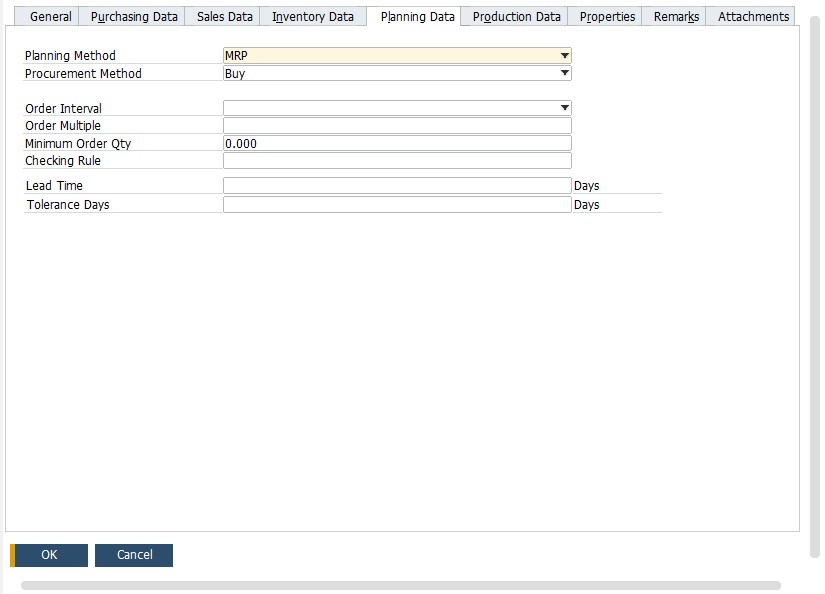Open the Procurement Method dropdown
825x594 pixels.
tap(565, 73)
